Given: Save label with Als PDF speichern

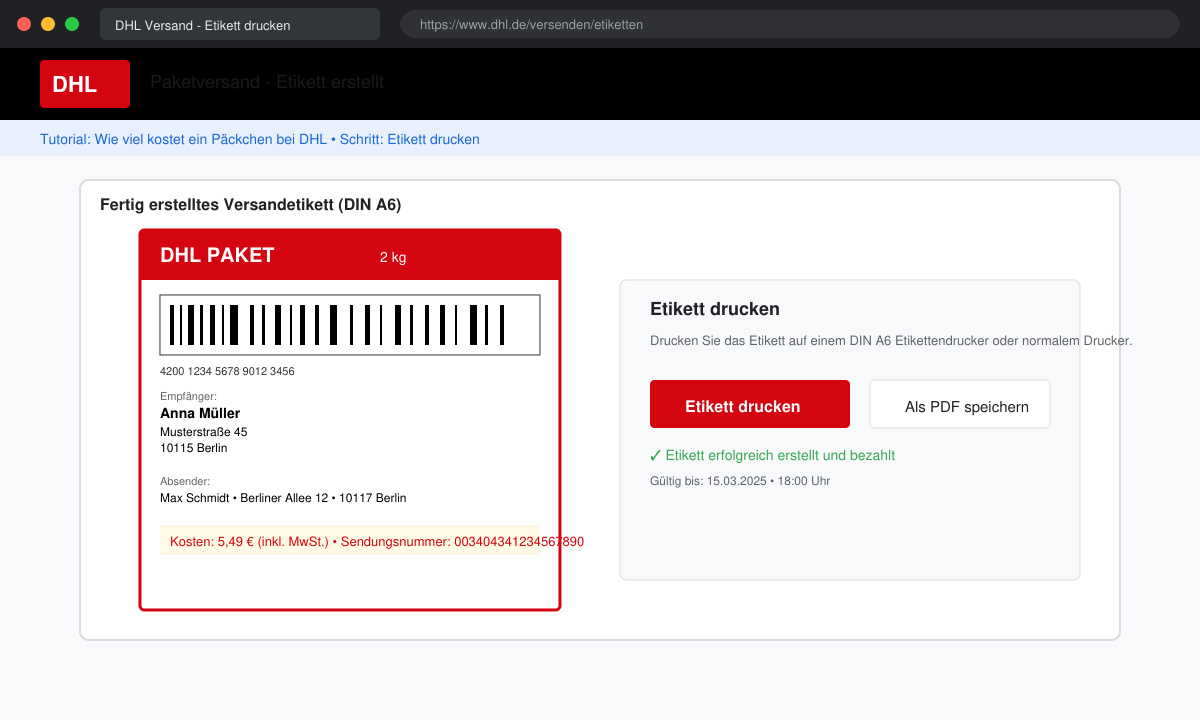Looking at the screenshot, I should click(960, 404).
